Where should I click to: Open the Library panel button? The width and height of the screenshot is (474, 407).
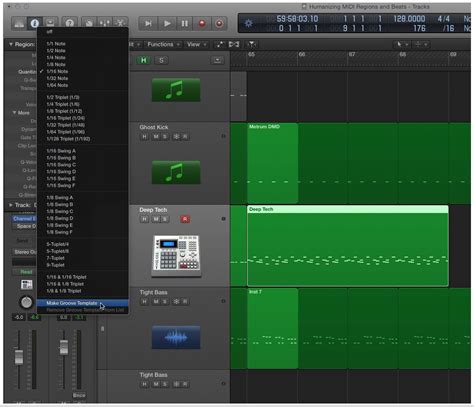(19, 23)
